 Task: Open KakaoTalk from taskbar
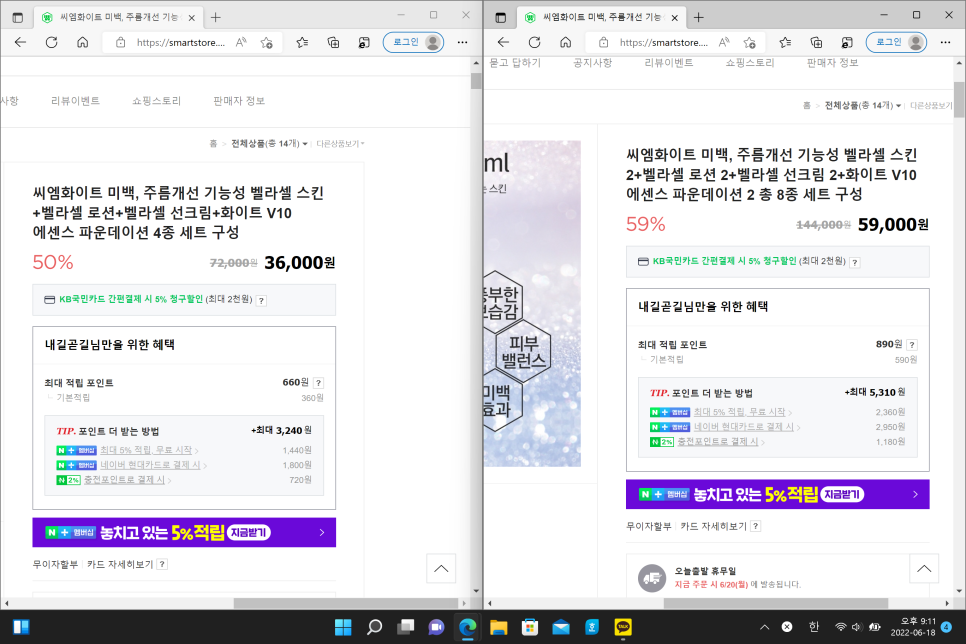point(623,627)
